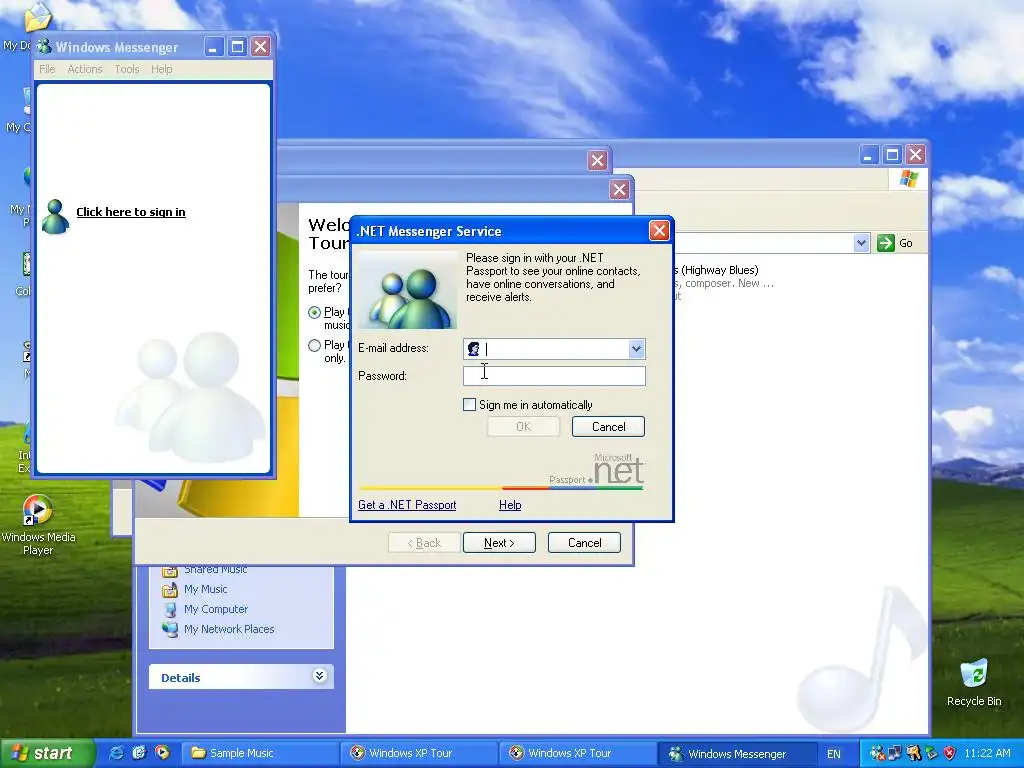Click the My Network Places icon
The height and width of the screenshot is (768, 1024).
tap(170, 629)
